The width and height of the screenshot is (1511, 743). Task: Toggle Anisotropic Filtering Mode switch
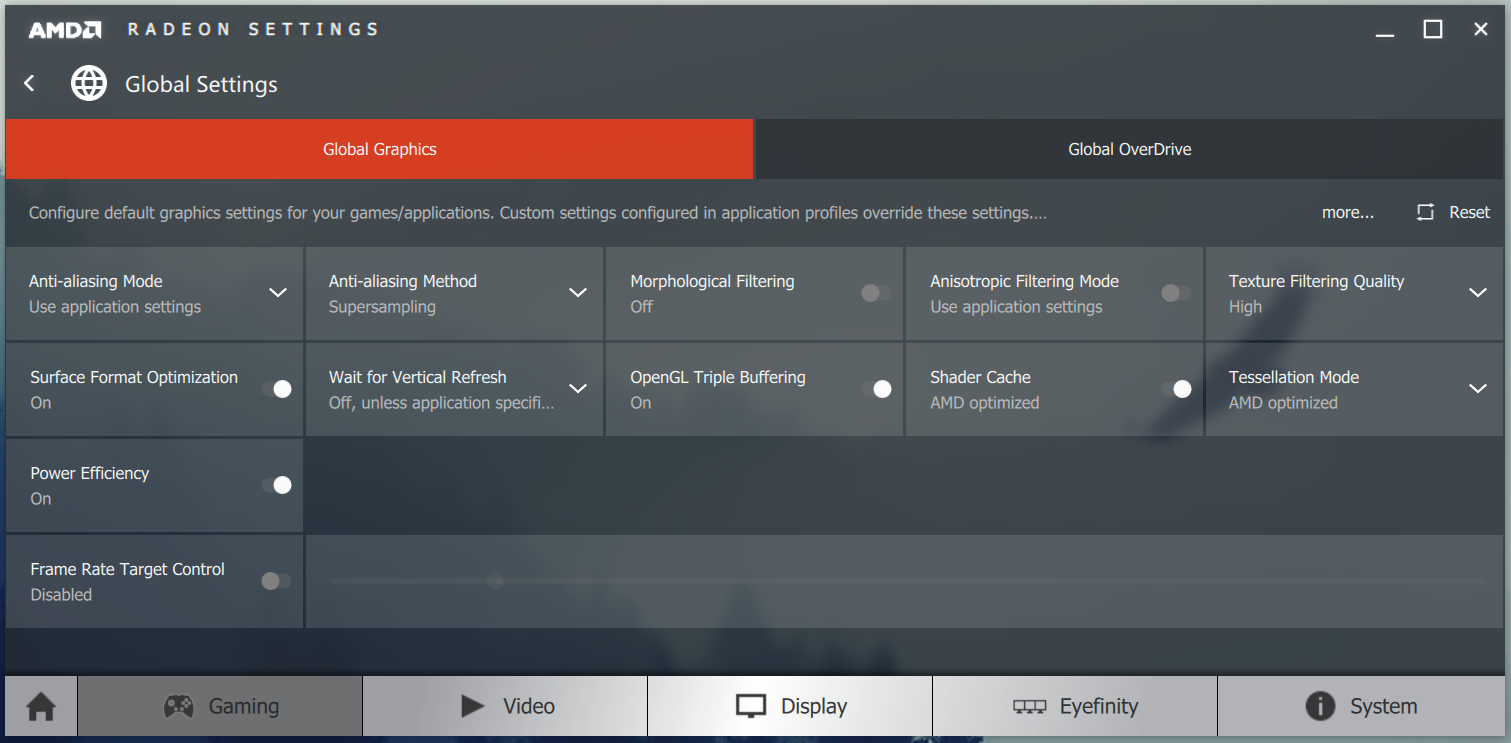[x=1176, y=293]
